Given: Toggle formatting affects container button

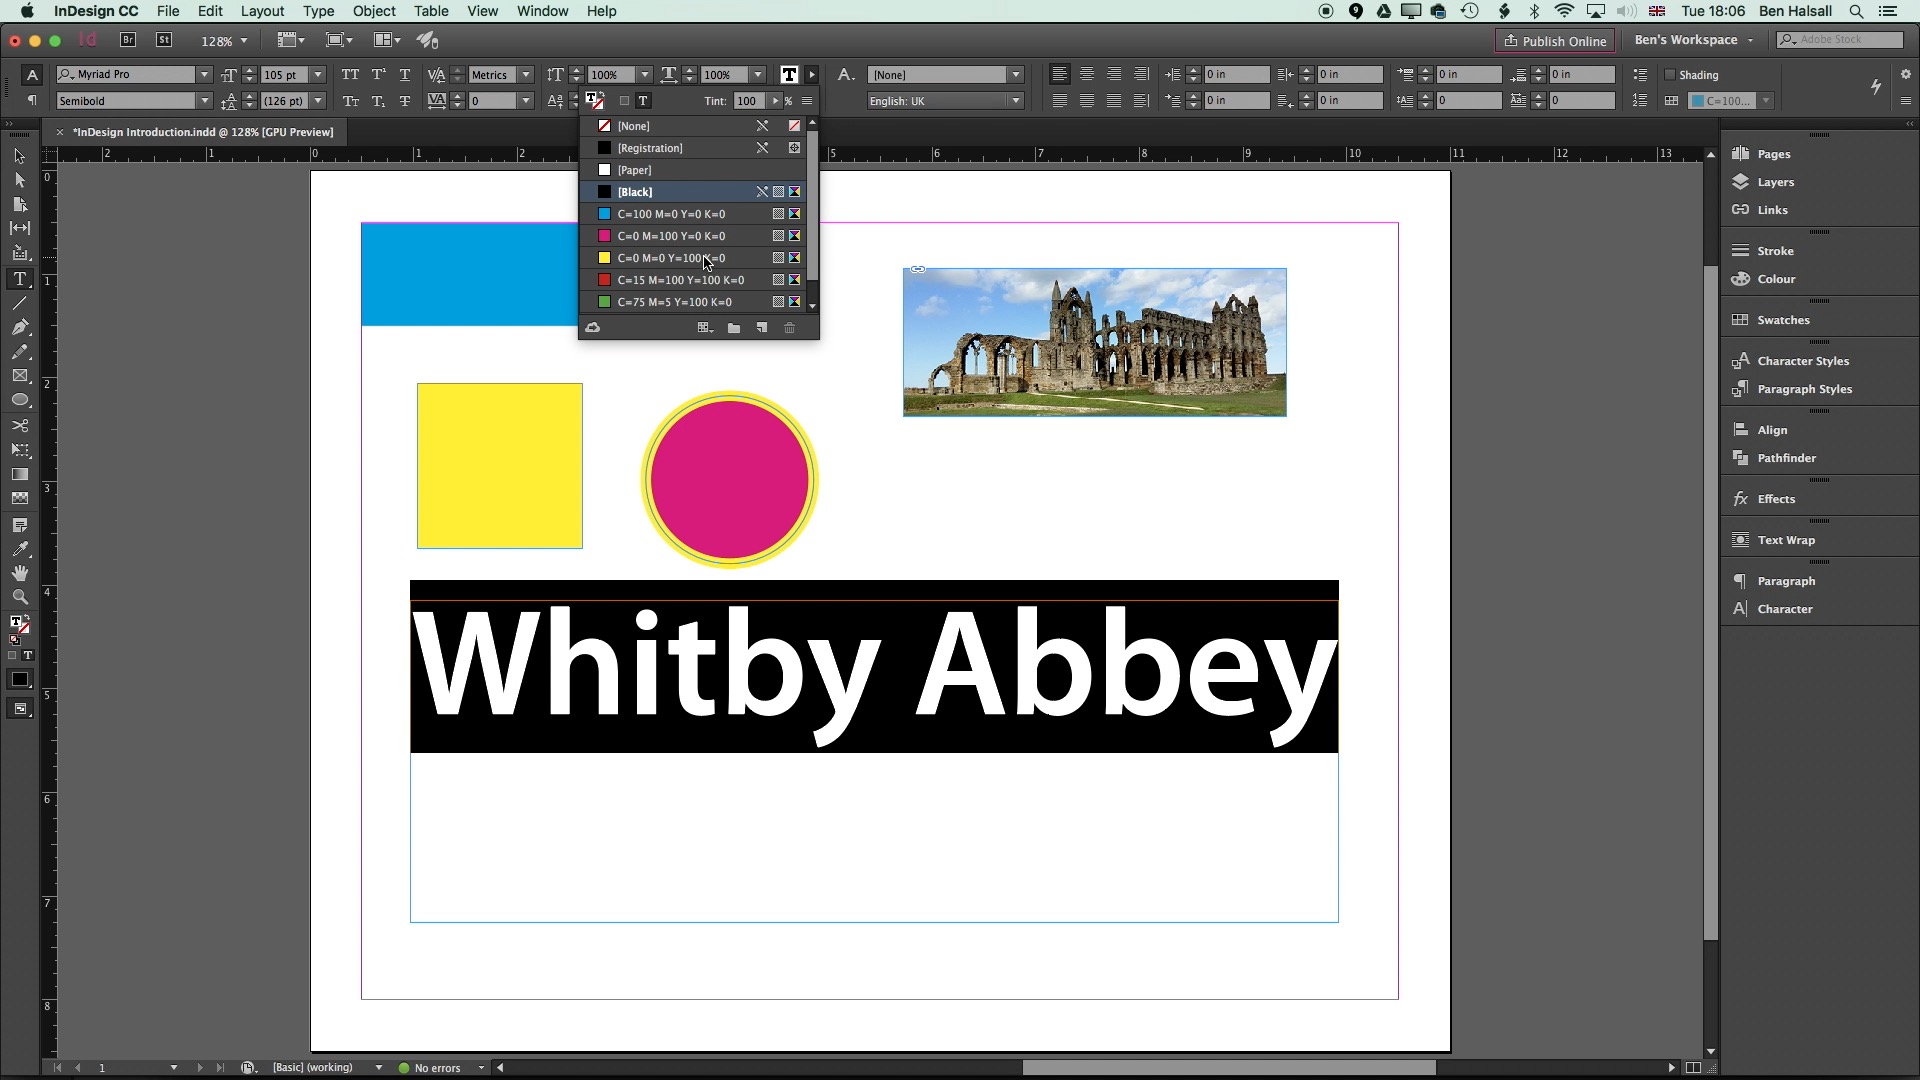Looking at the screenshot, I should point(624,101).
